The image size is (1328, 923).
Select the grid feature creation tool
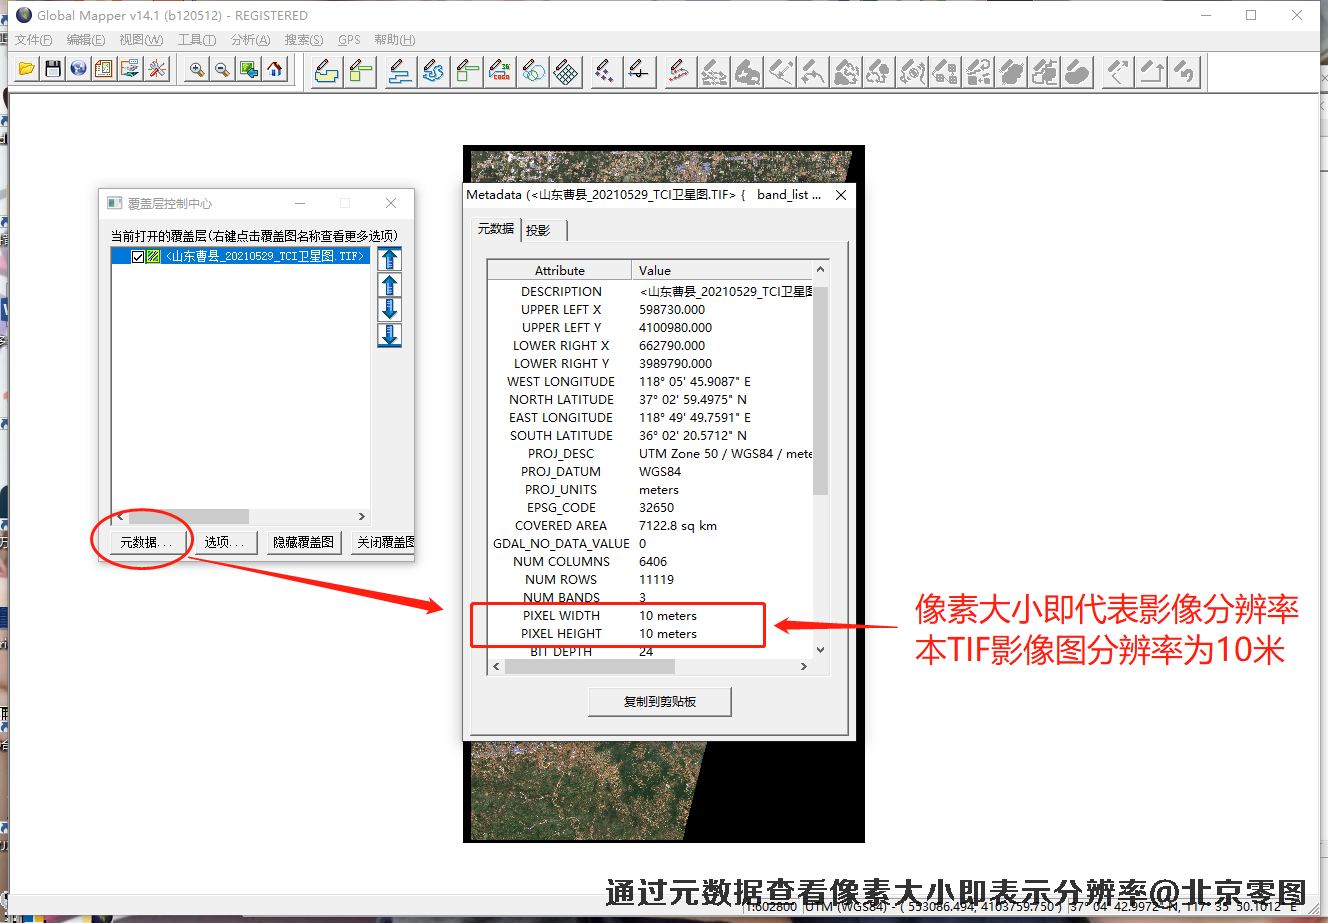566,71
